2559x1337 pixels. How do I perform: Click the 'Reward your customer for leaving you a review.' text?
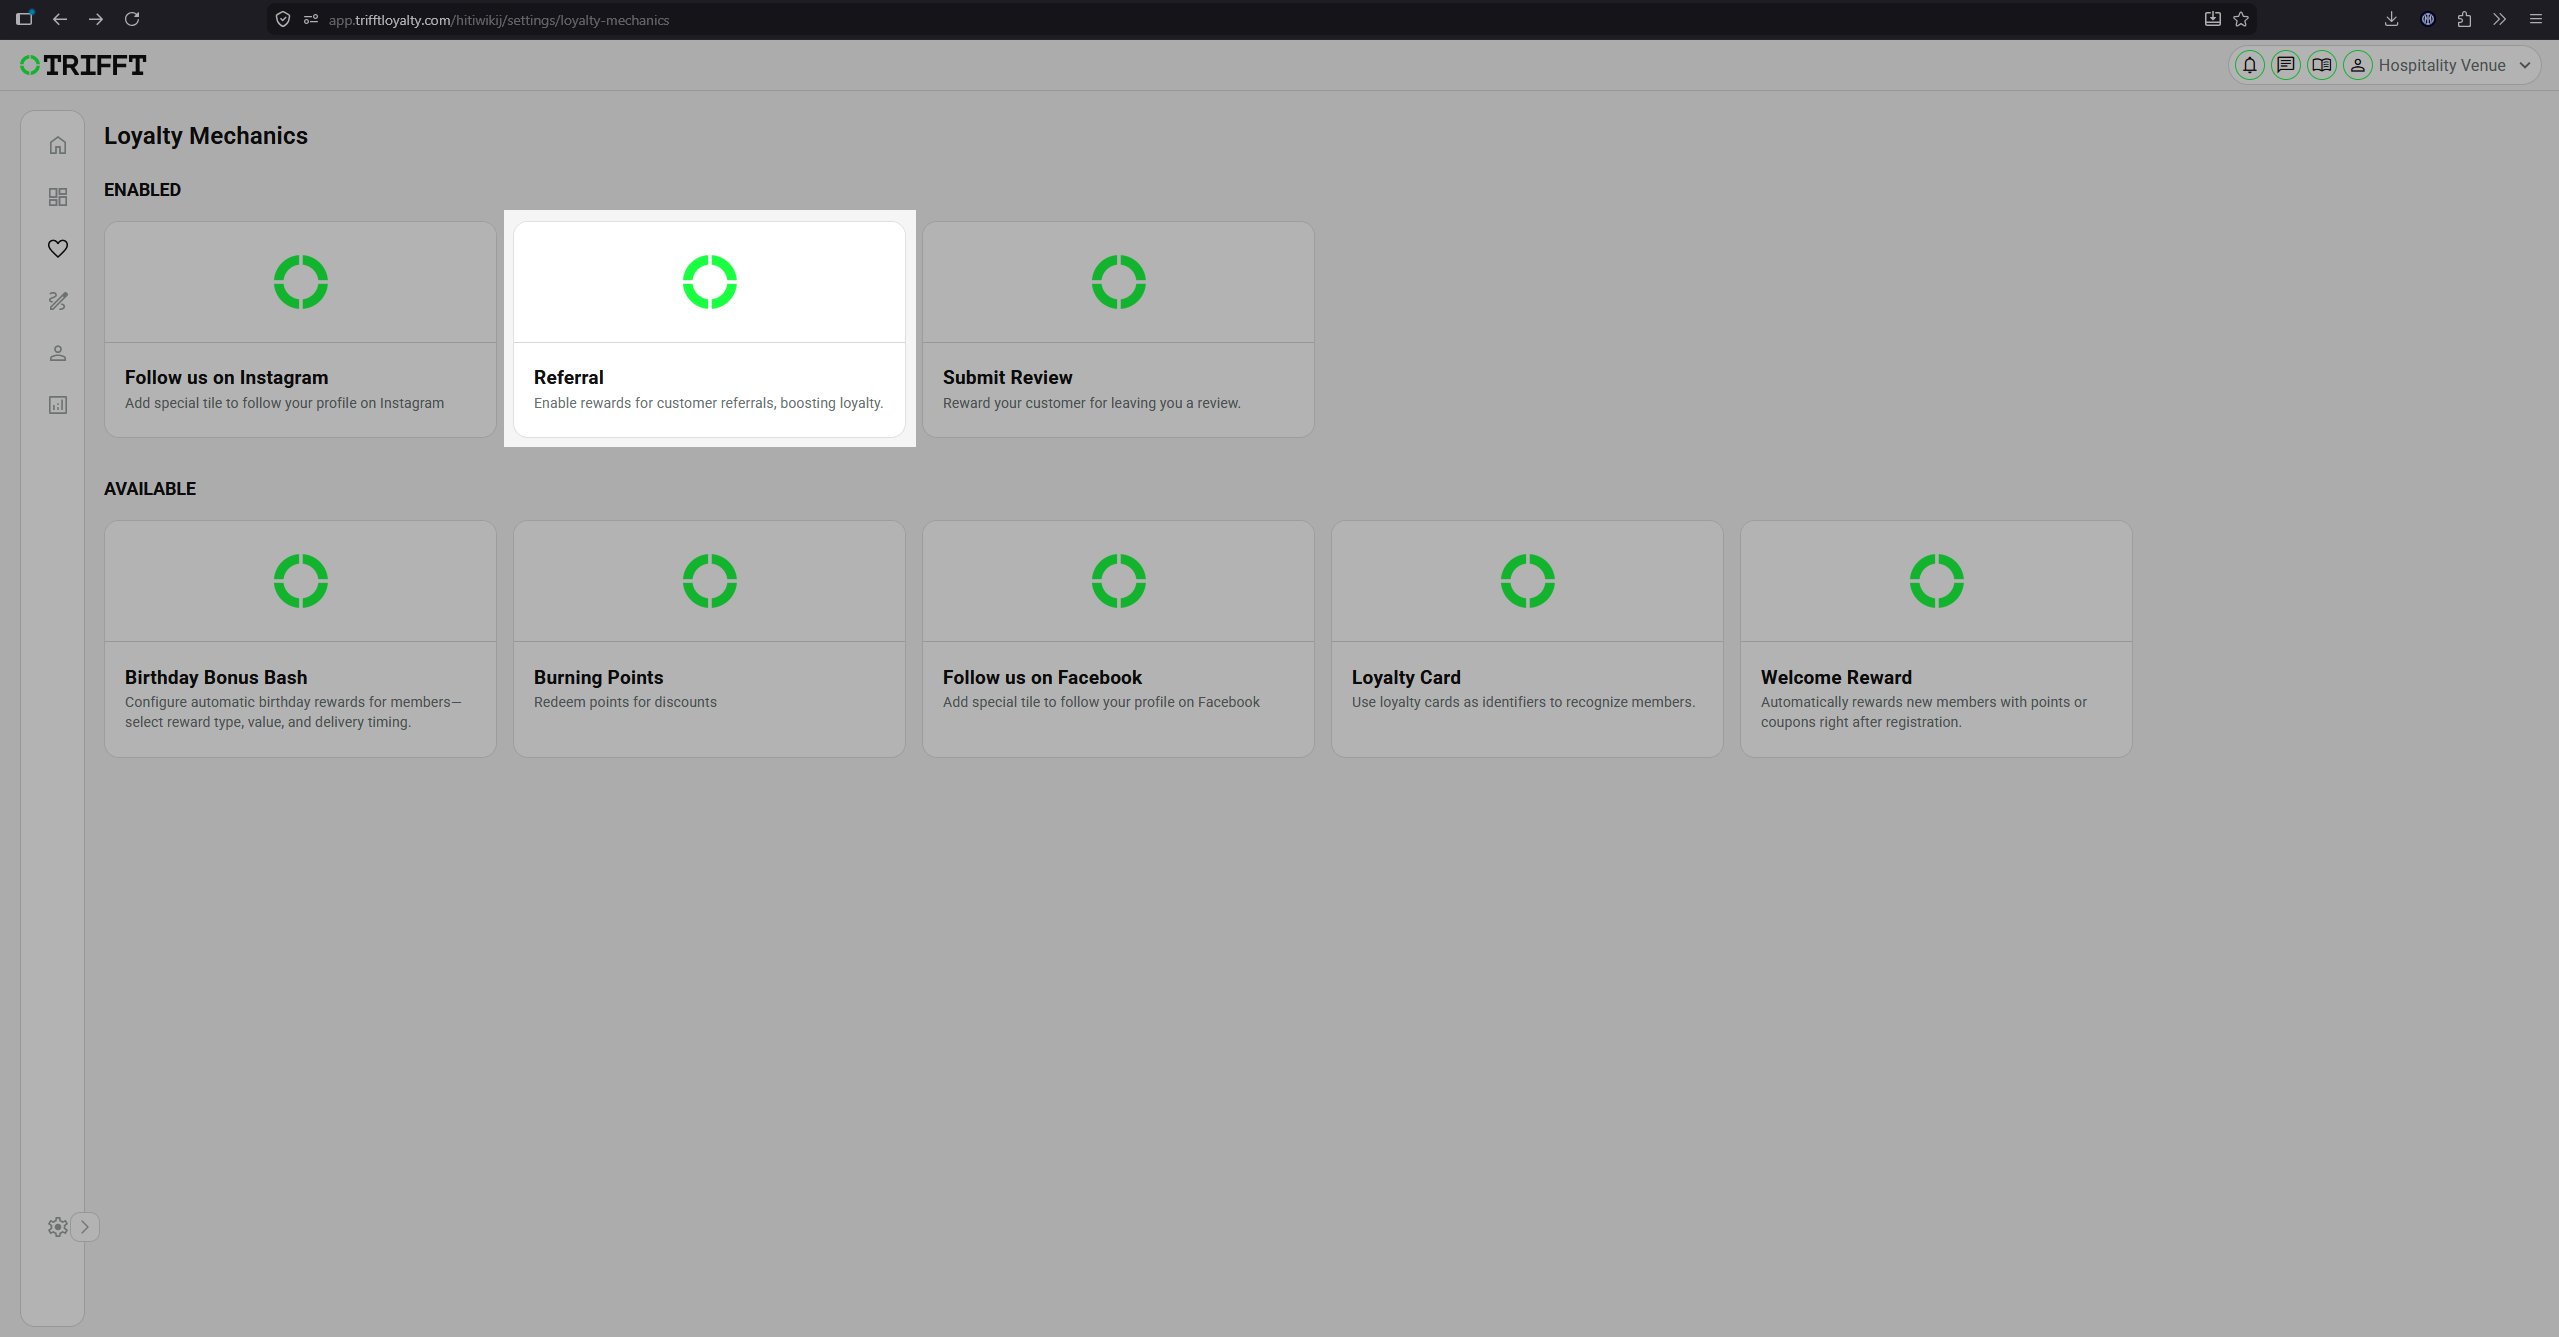(1091, 403)
